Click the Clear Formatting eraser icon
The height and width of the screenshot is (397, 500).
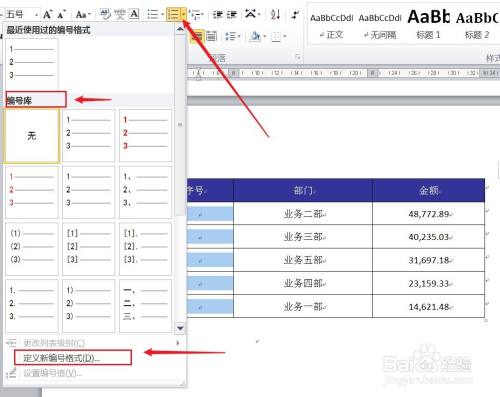coord(105,14)
